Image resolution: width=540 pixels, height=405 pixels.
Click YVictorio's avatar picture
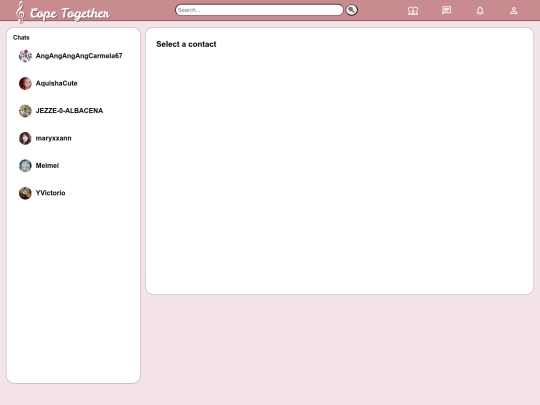pyautogui.click(x=25, y=193)
